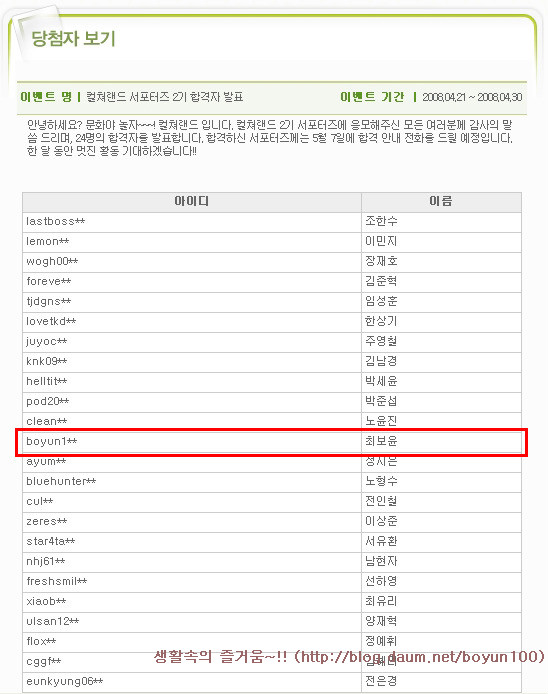The width and height of the screenshot is (548, 694).
Task: Click the 이름 column header
Action: [441, 202]
